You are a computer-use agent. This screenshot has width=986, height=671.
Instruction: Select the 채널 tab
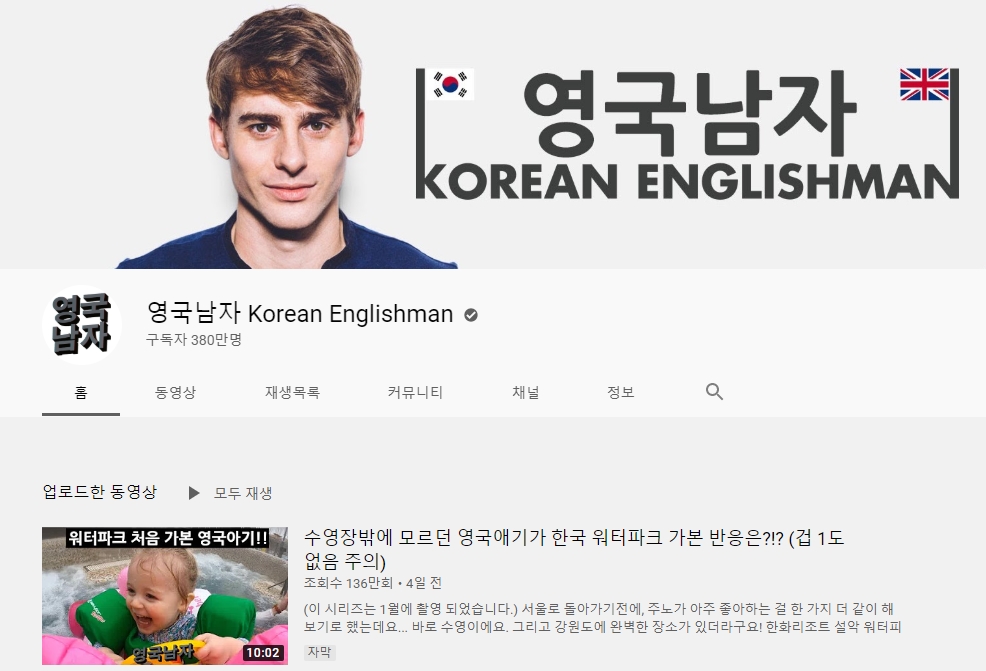[526, 392]
